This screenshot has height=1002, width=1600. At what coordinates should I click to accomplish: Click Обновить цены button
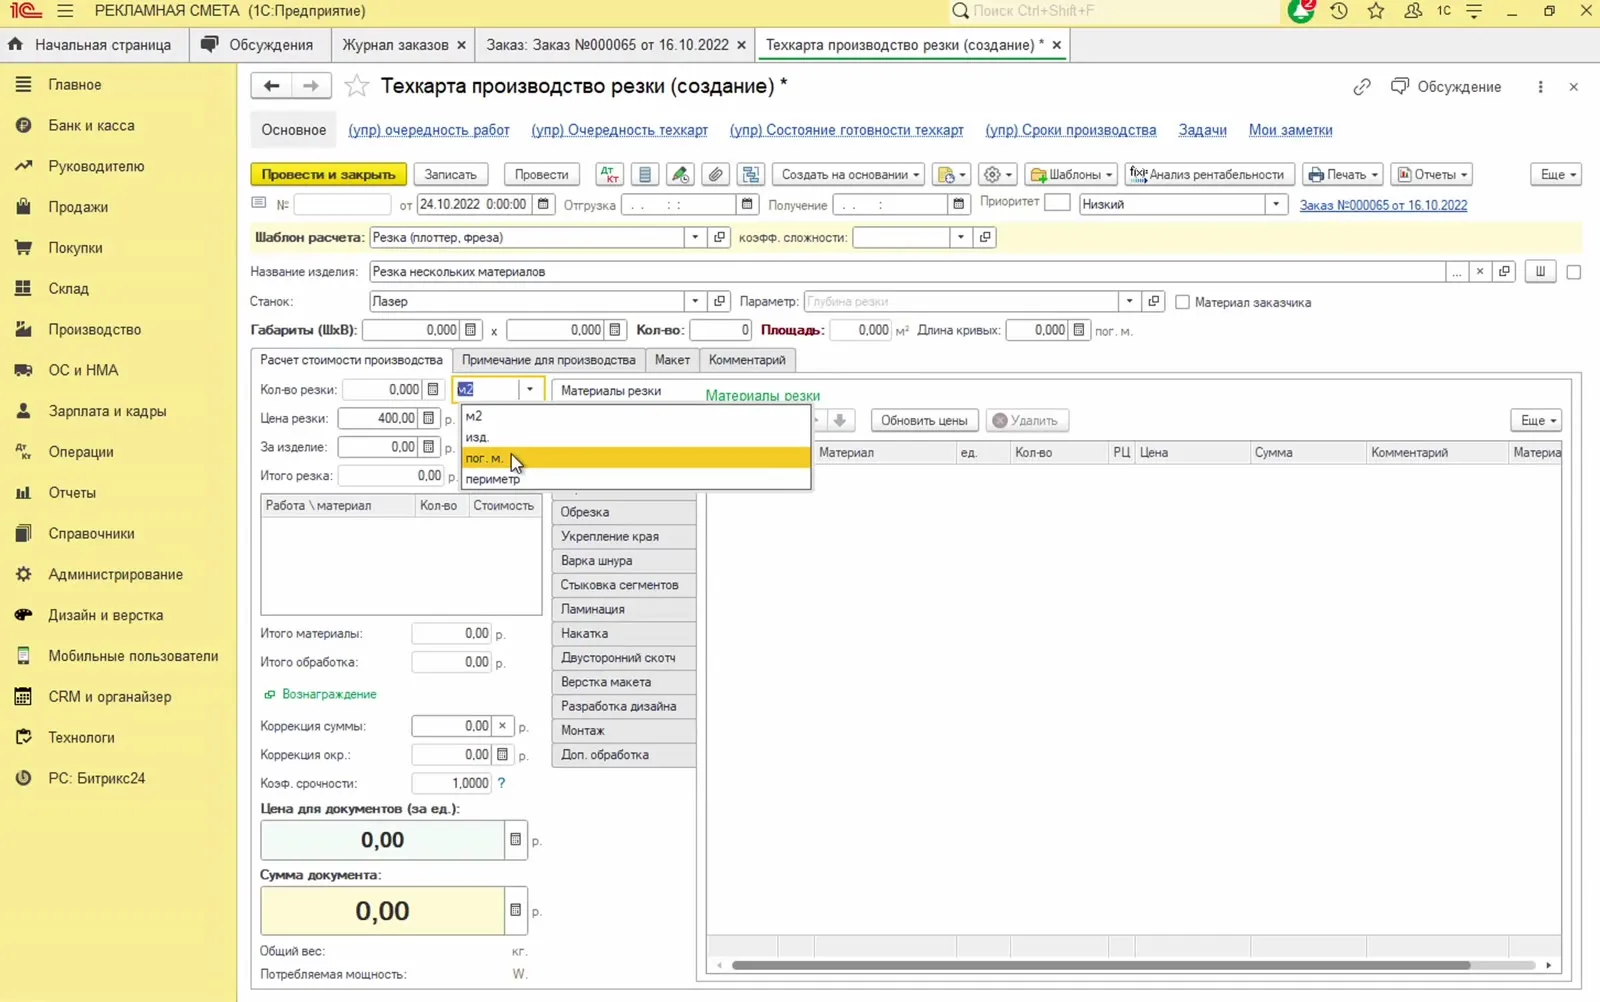pyautogui.click(x=924, y=420)
